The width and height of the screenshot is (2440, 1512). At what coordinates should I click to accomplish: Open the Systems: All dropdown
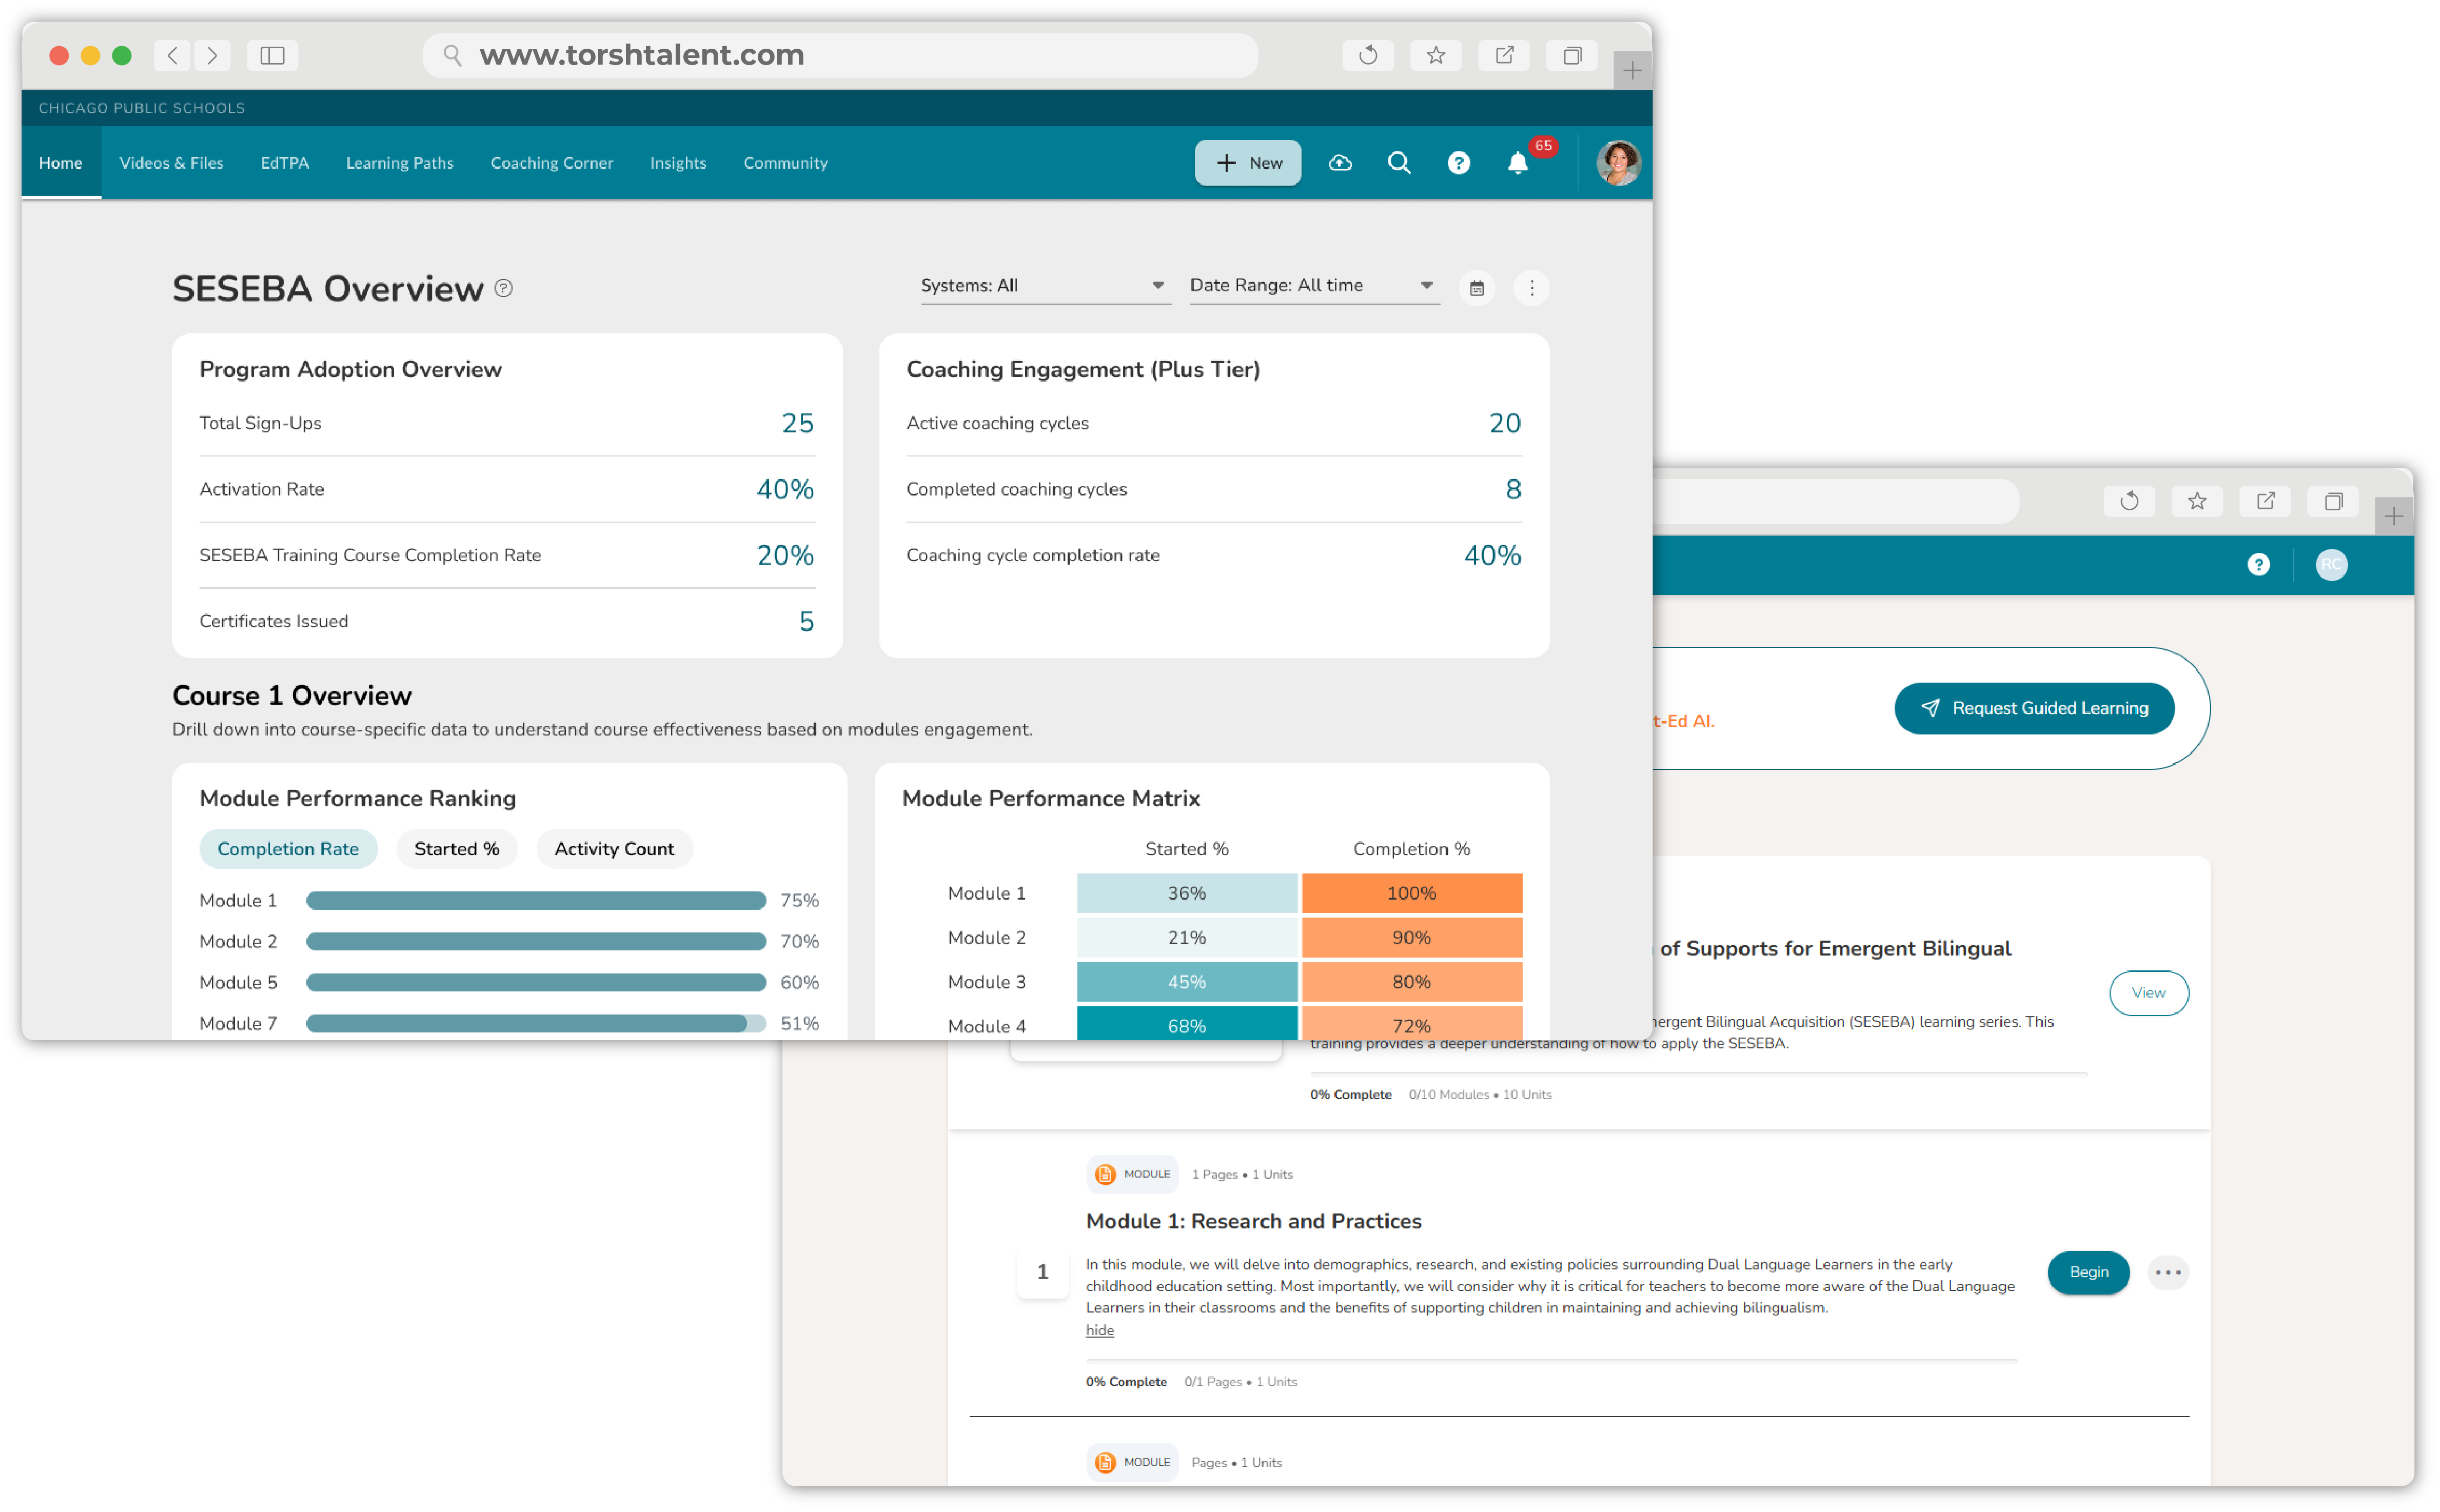pos(1045,286)
